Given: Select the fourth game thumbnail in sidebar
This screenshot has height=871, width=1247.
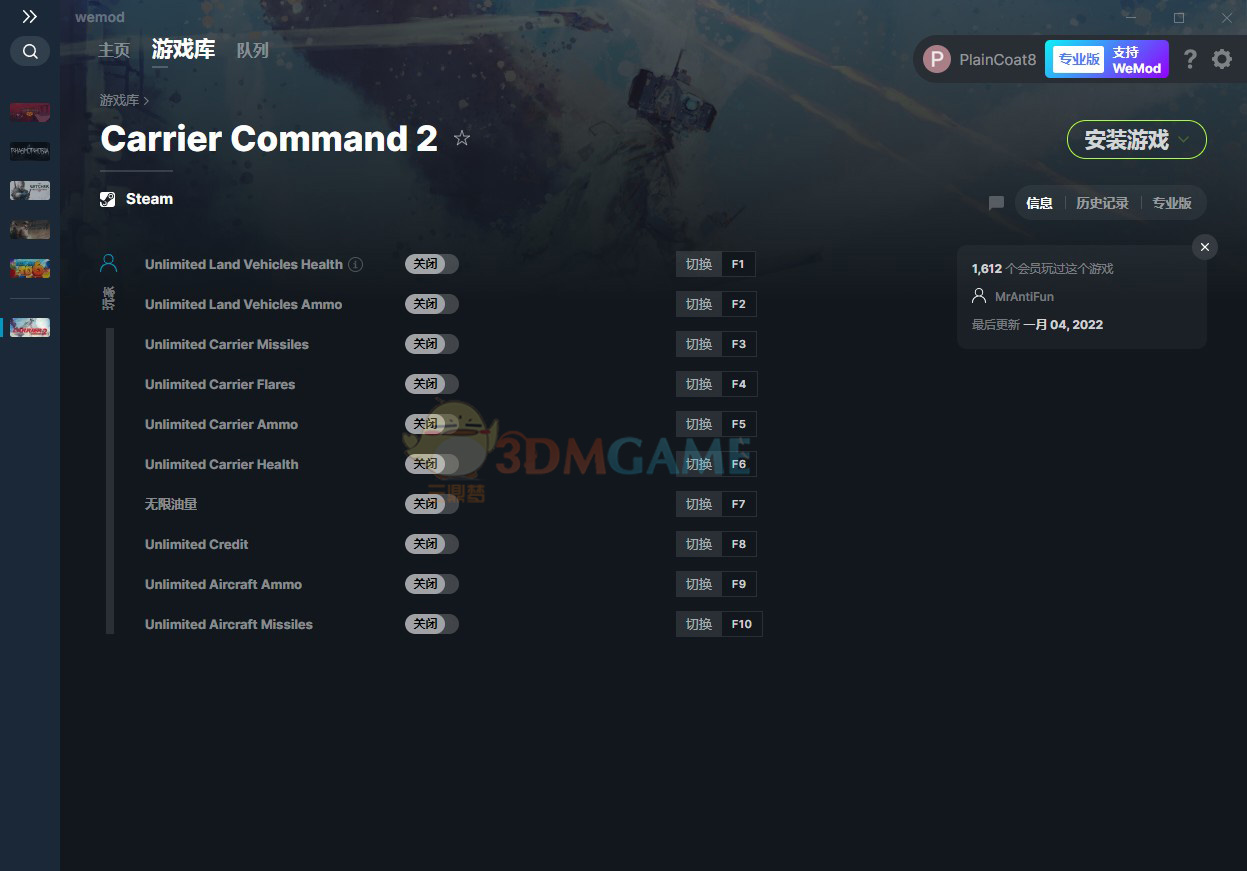Looking at the screenshot, I should pos(30,229).
